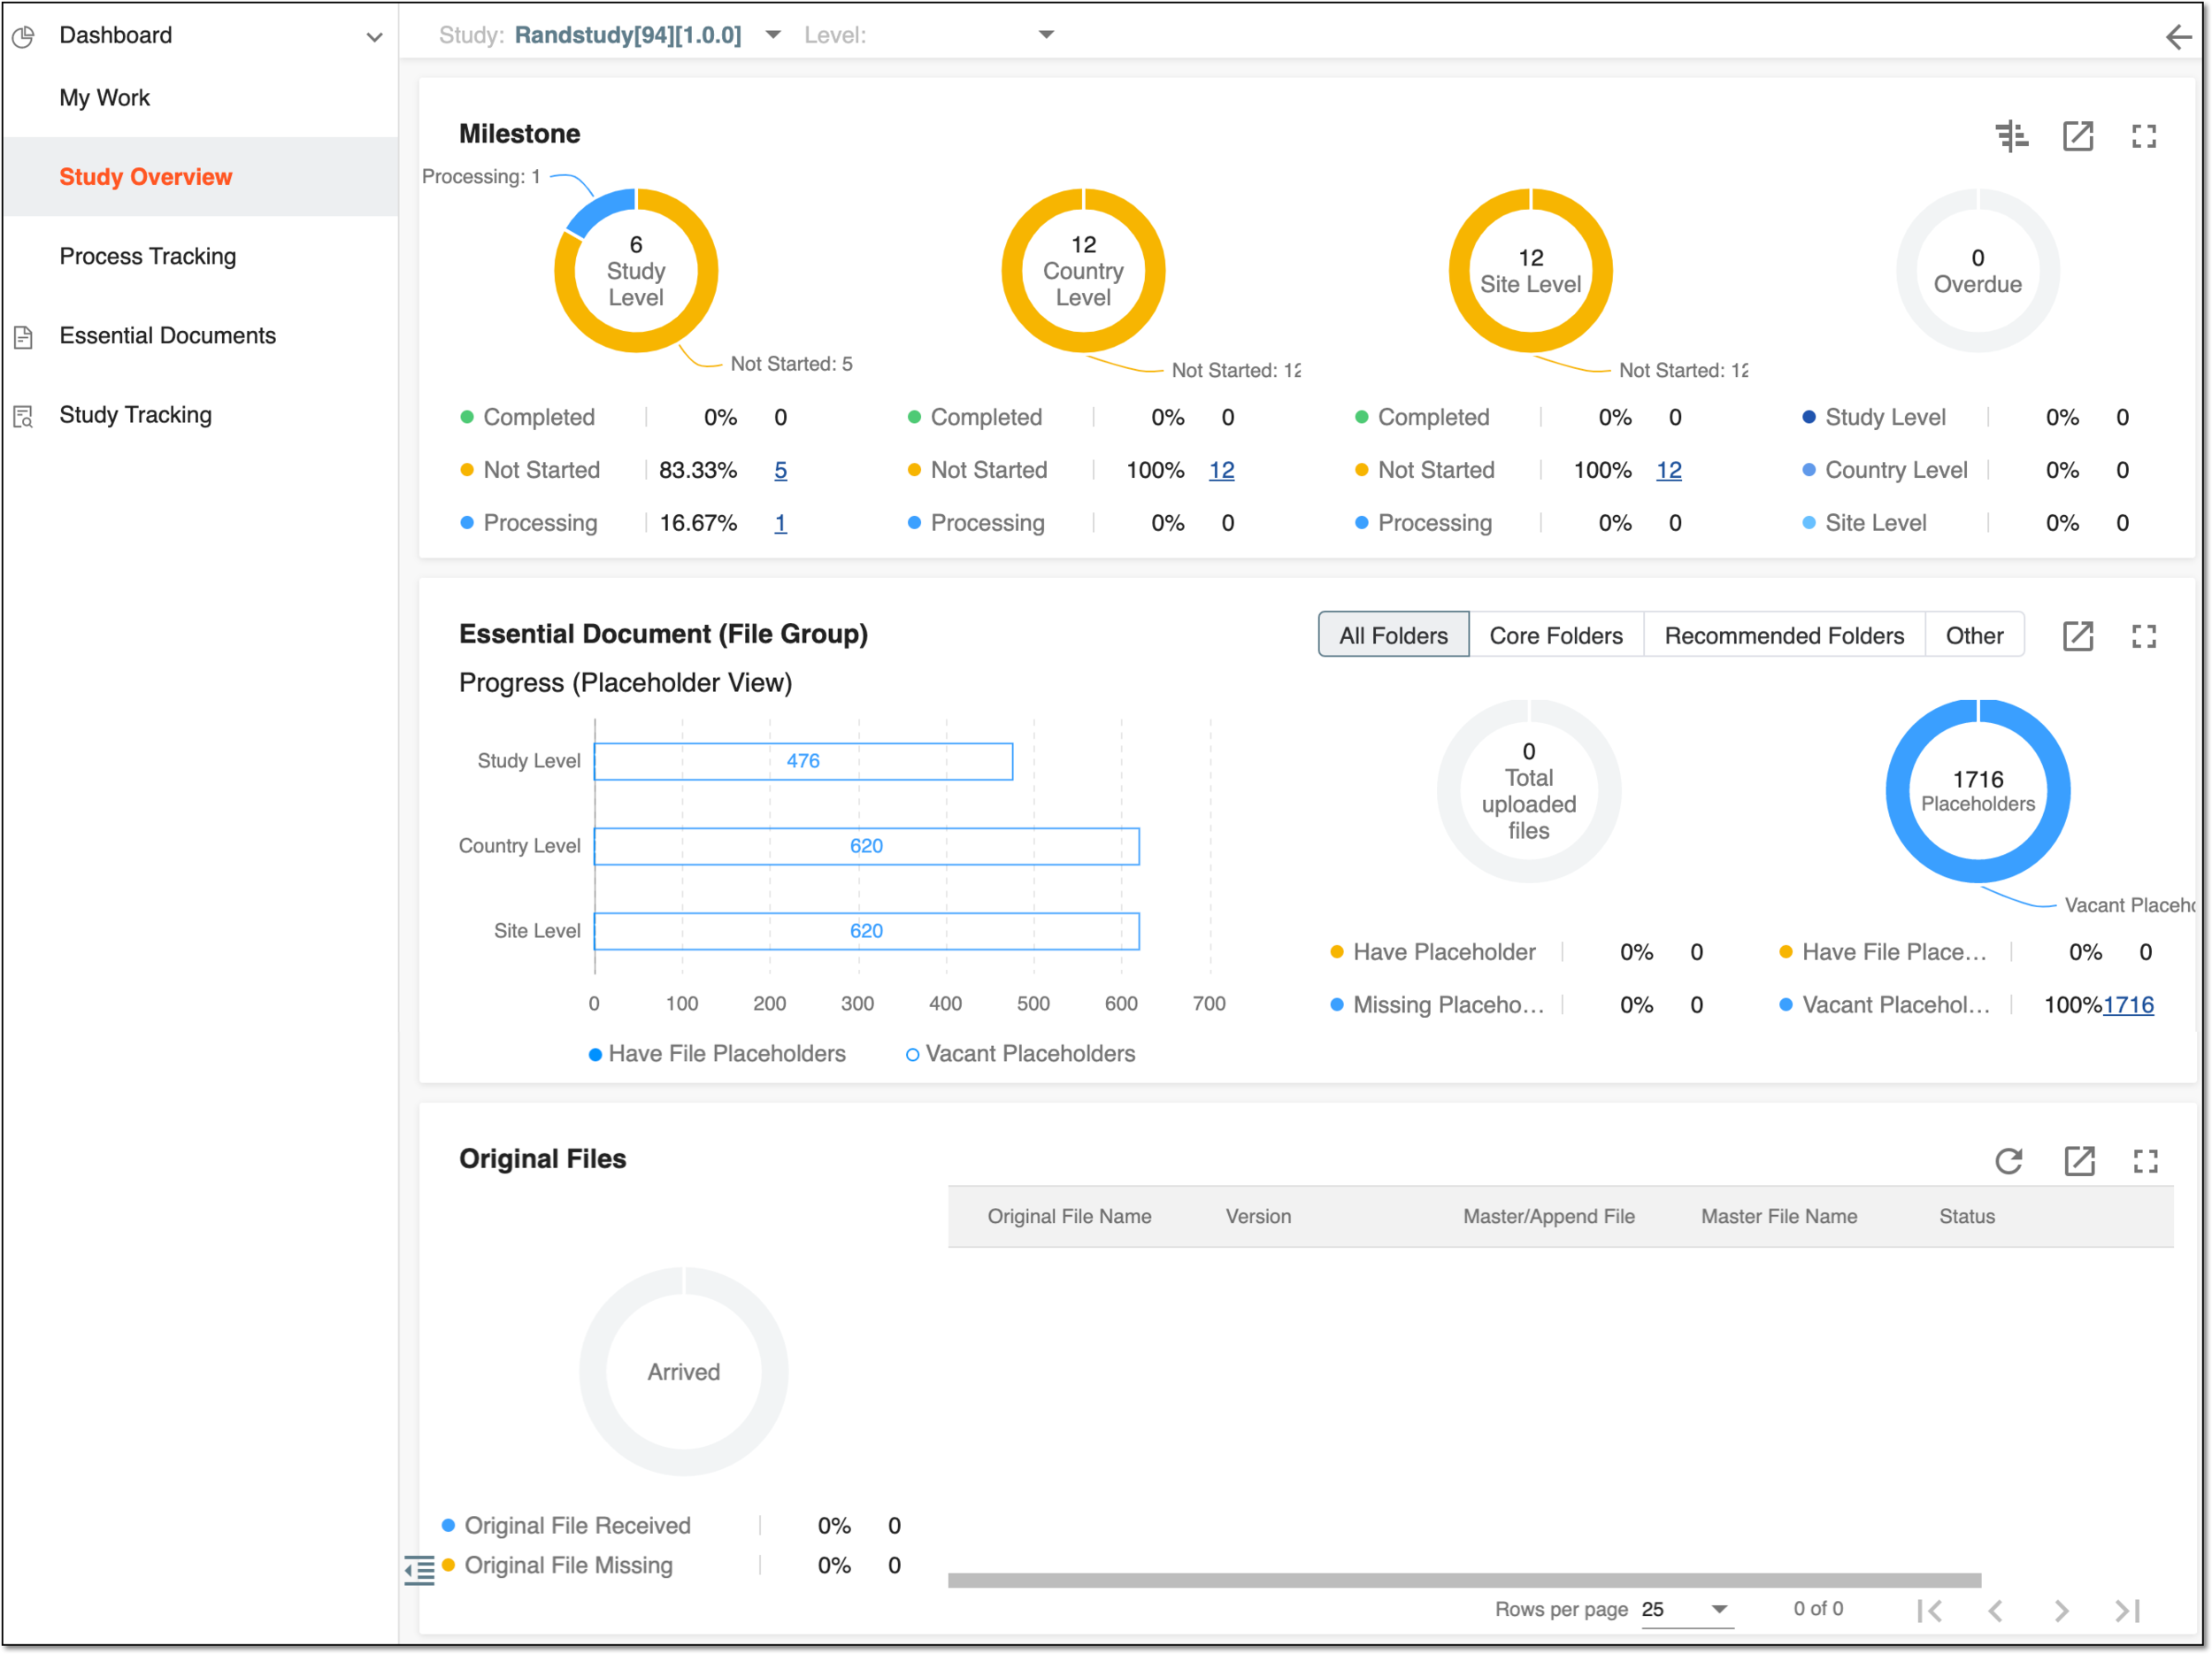The height and width of the screenshot is (1654, 2212).
Task: Select the All Folders tab
Action: [1393, 635]
